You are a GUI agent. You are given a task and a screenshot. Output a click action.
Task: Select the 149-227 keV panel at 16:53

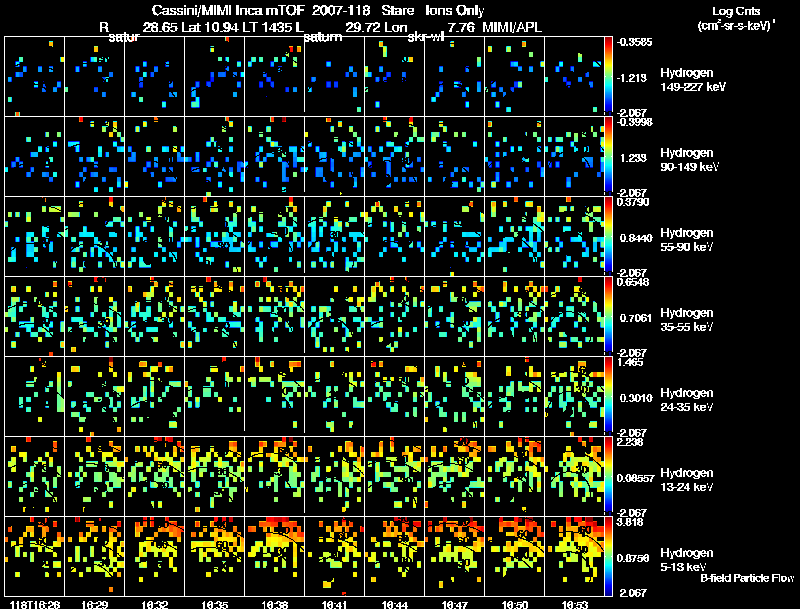(x=574, y=76)
